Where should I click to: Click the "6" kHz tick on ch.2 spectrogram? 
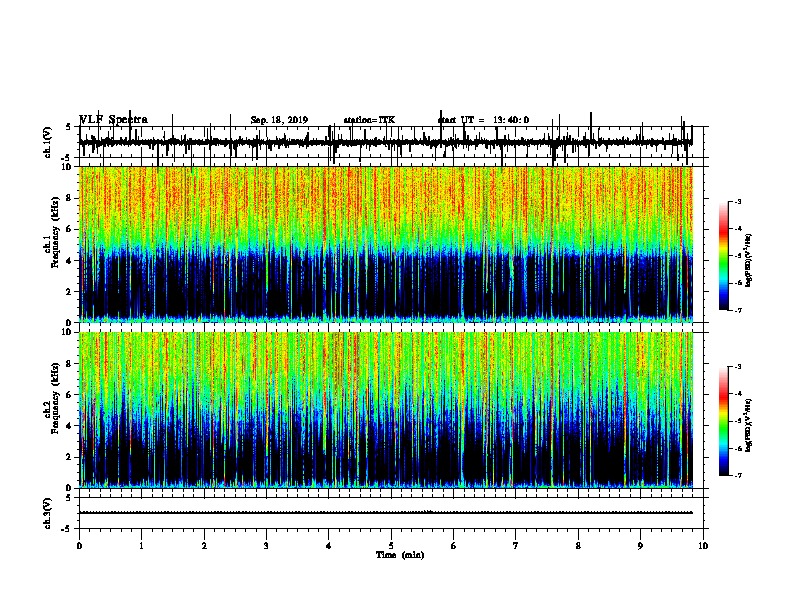click(71, 394)
